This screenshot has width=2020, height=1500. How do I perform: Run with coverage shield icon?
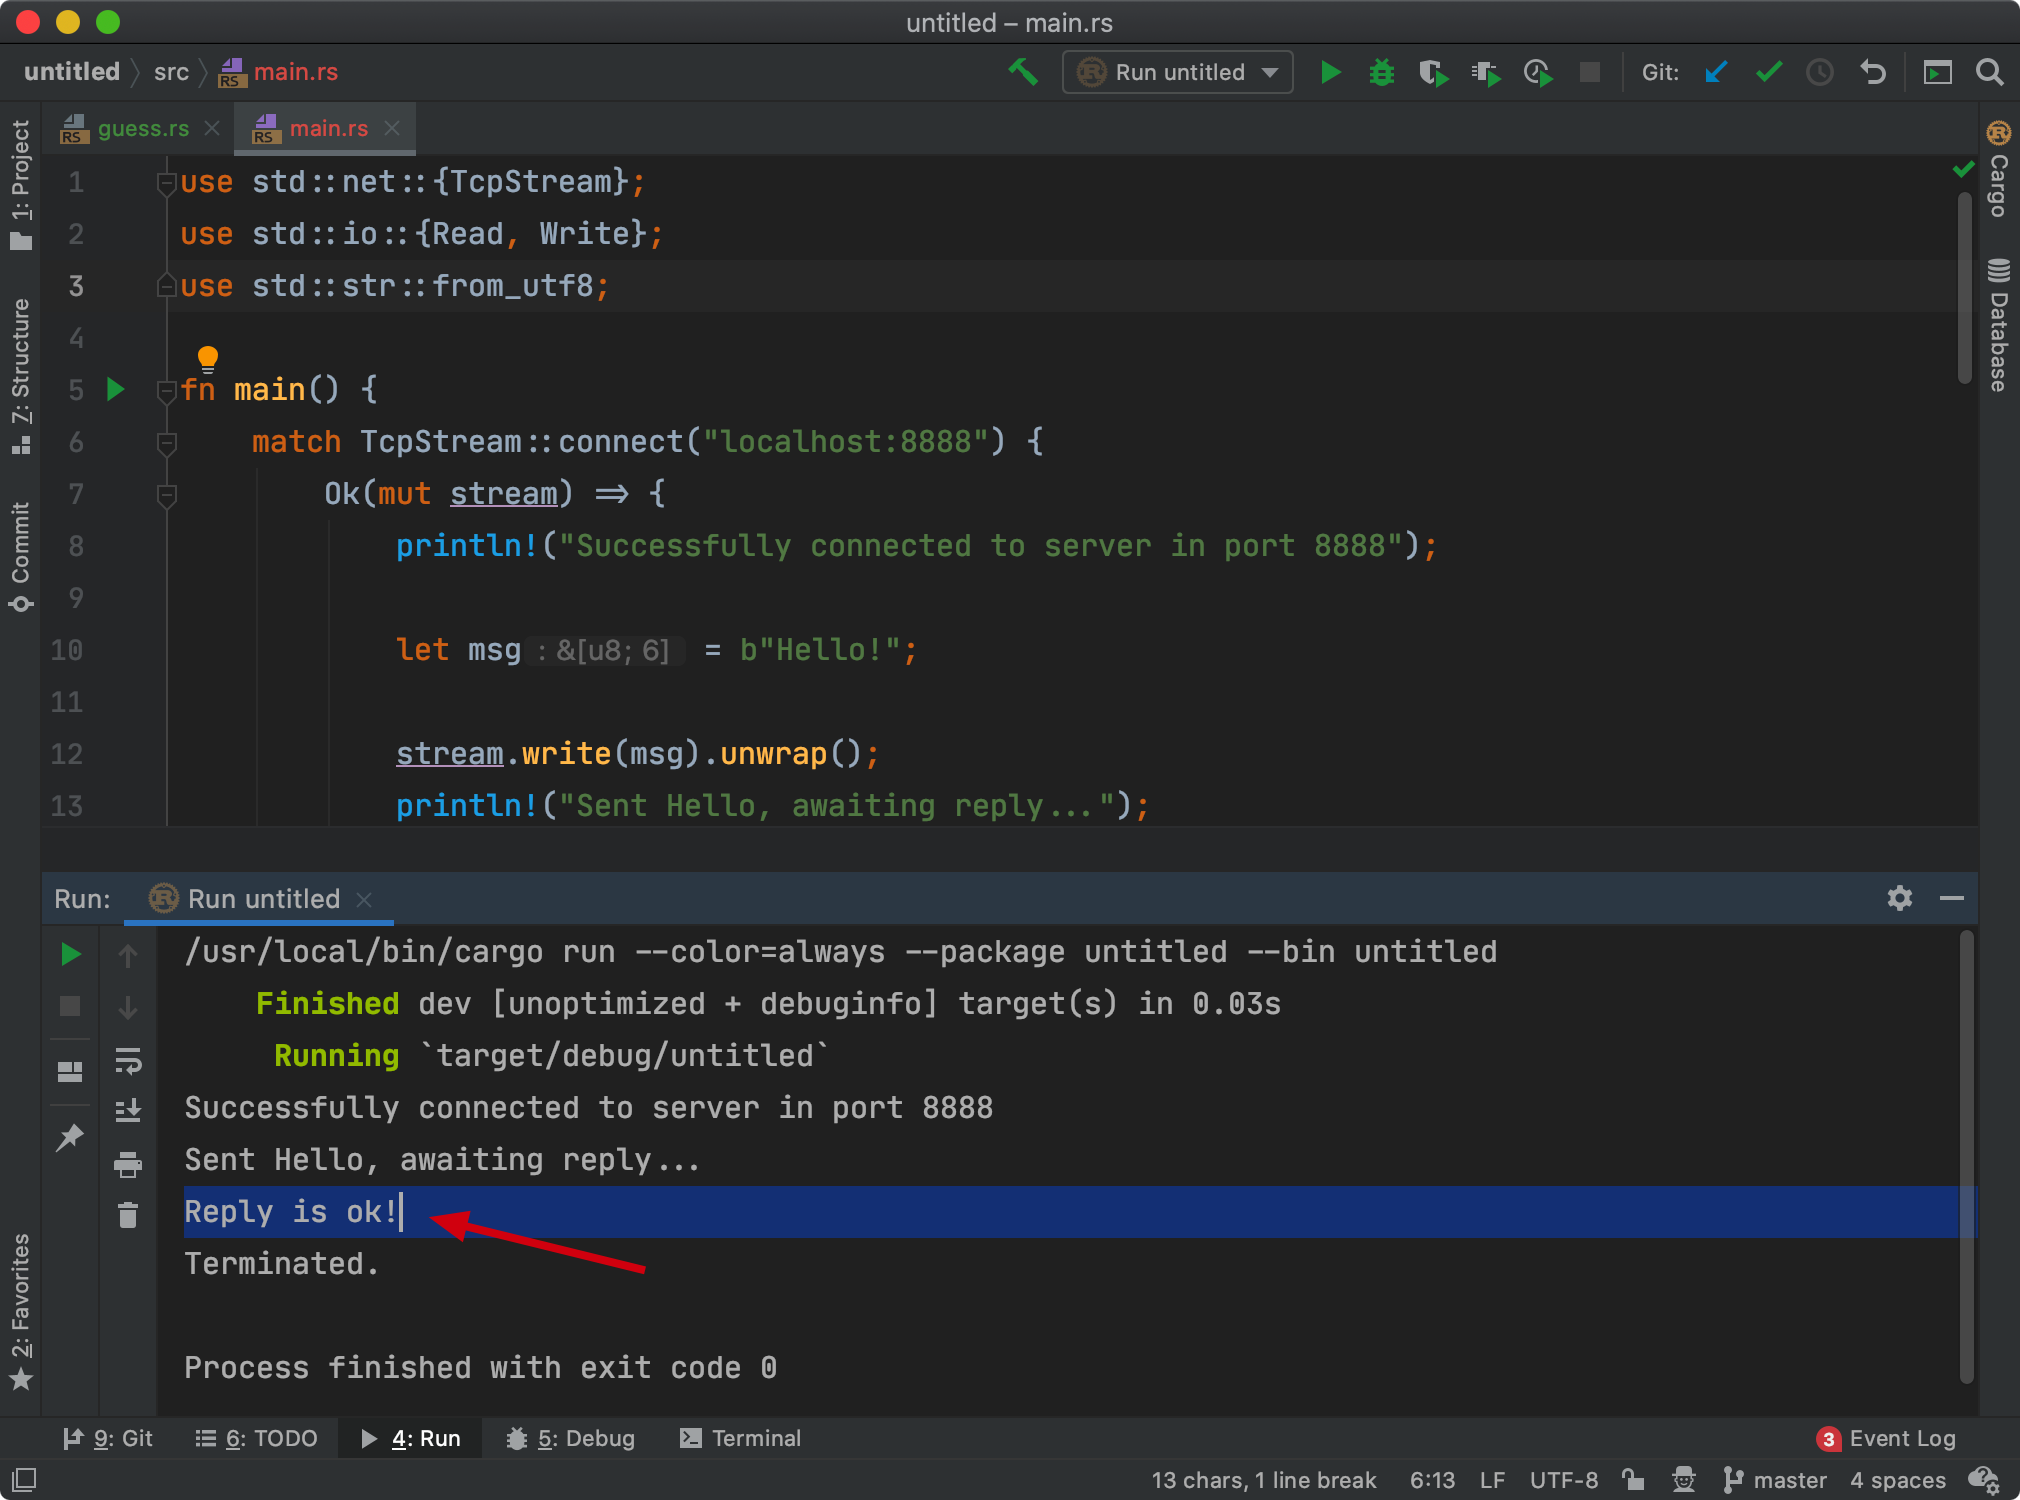click(1432, 72)
